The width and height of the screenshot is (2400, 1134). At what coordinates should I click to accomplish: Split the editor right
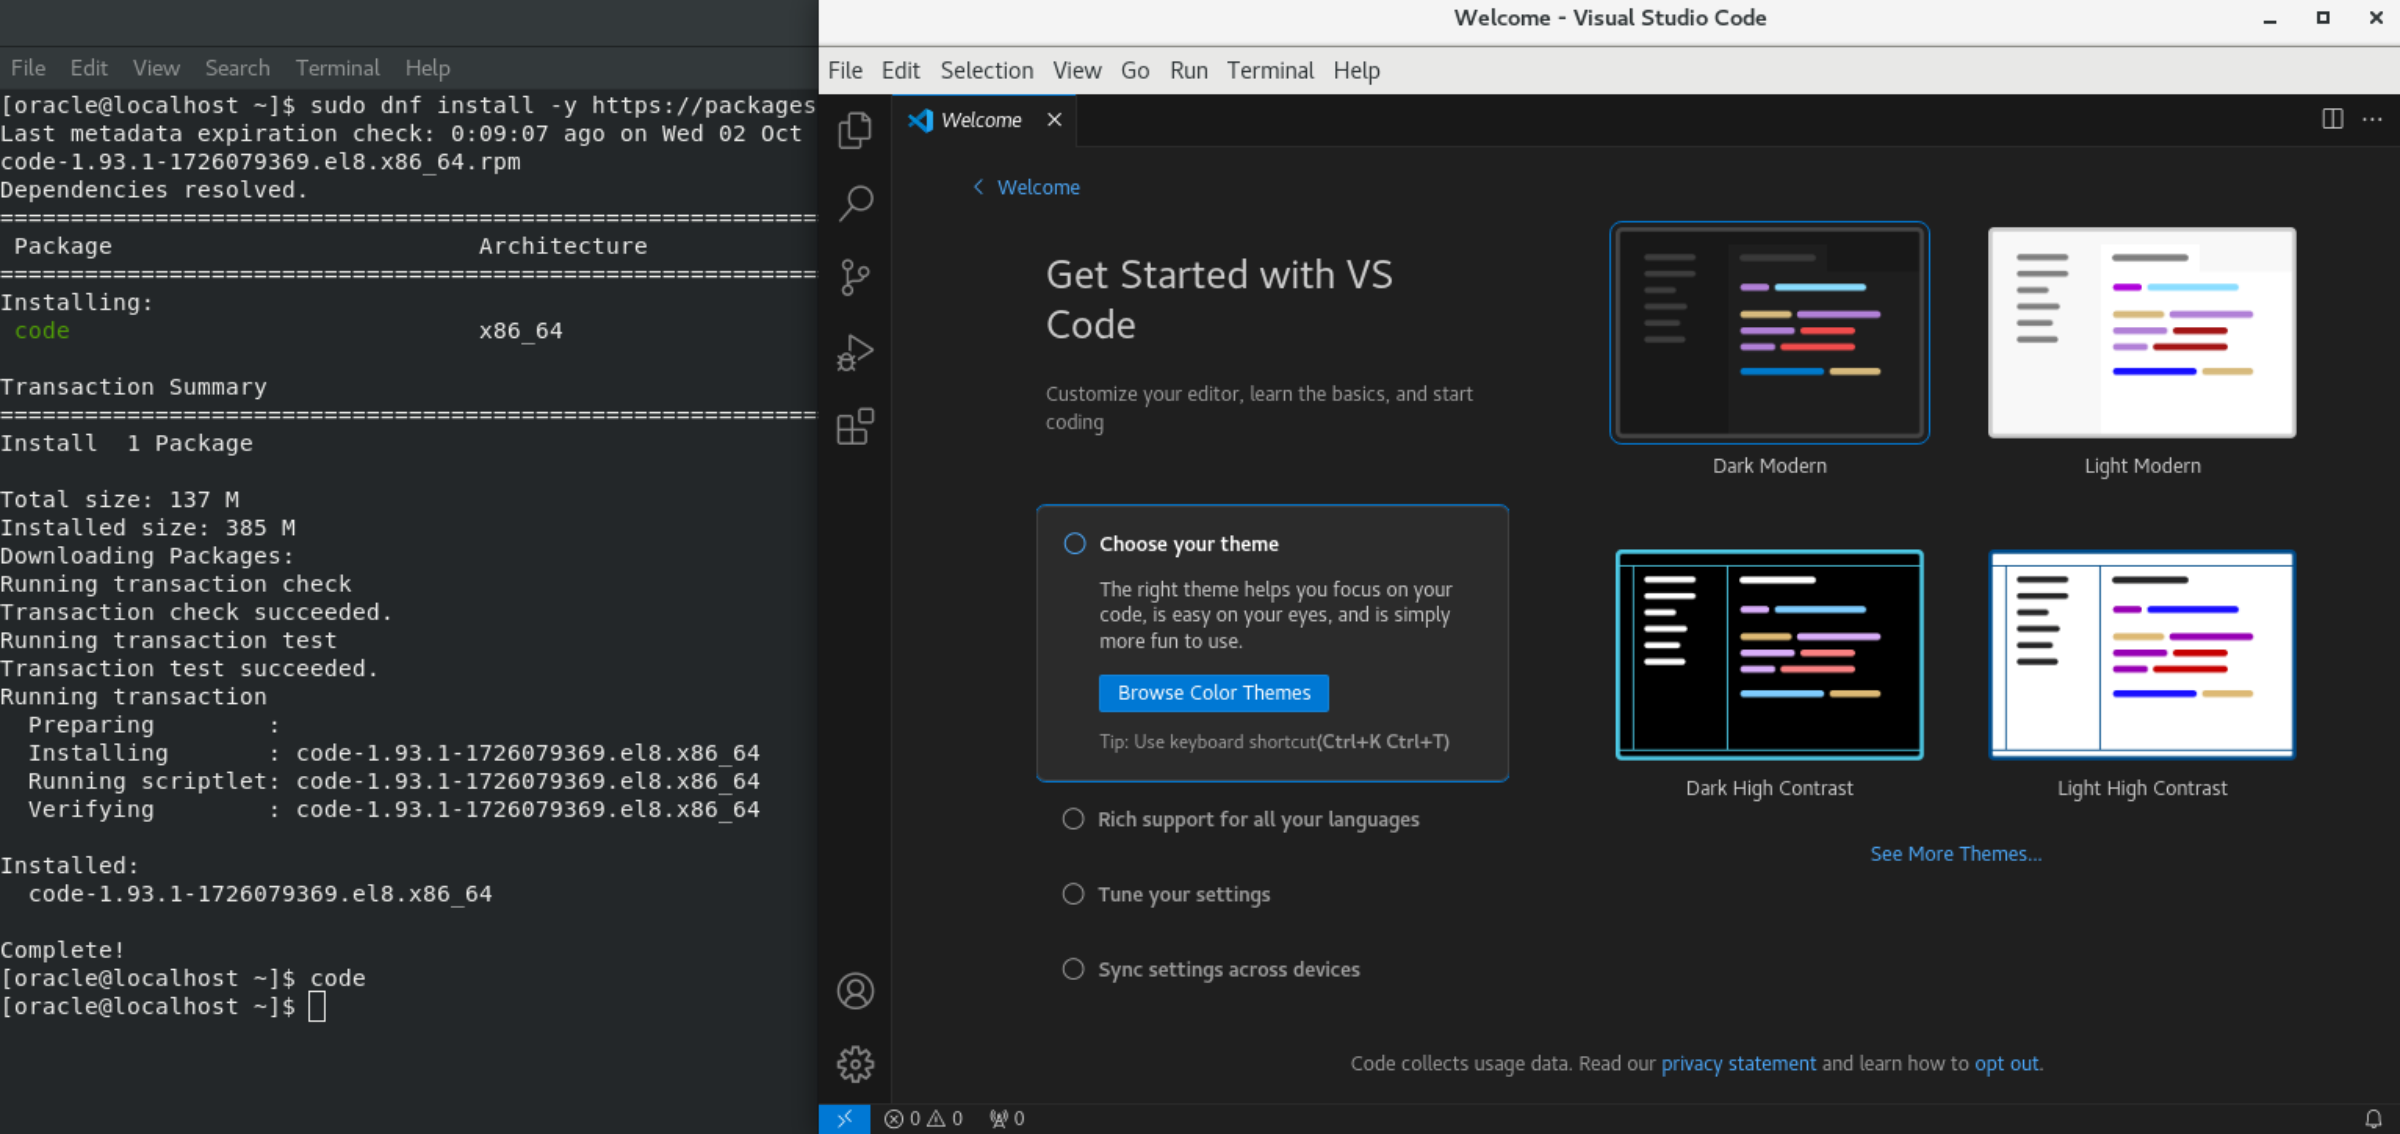coord(2332,119)
